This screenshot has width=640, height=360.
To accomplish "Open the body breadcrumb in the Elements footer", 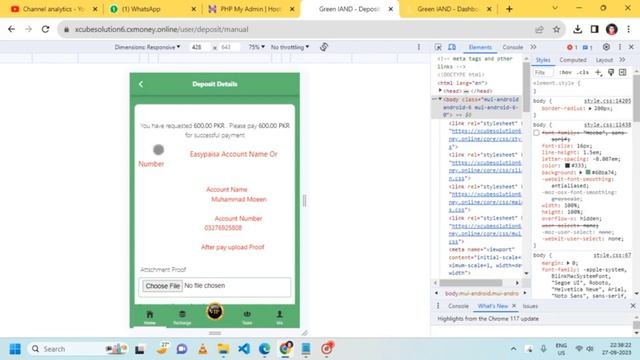I will (482, 293).
